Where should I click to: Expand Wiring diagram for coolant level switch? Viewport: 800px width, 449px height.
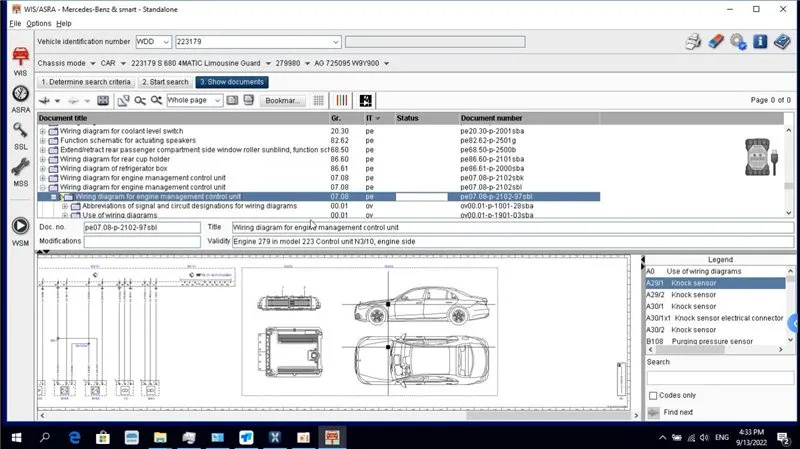pos(43,131)
